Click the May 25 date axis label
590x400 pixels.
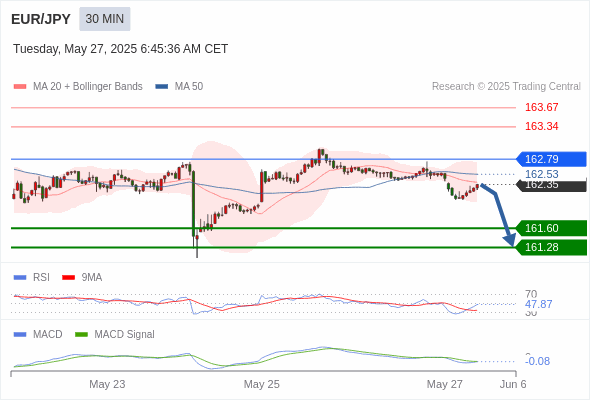[262, 384]
